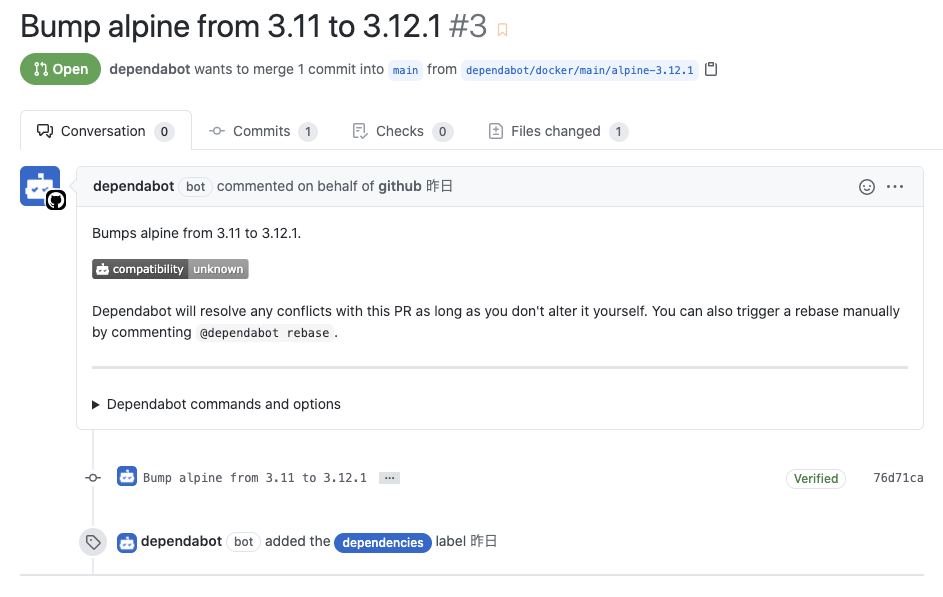
Task: Copy the branch name using clipboard icon
Action: click(x=711, y=69)
